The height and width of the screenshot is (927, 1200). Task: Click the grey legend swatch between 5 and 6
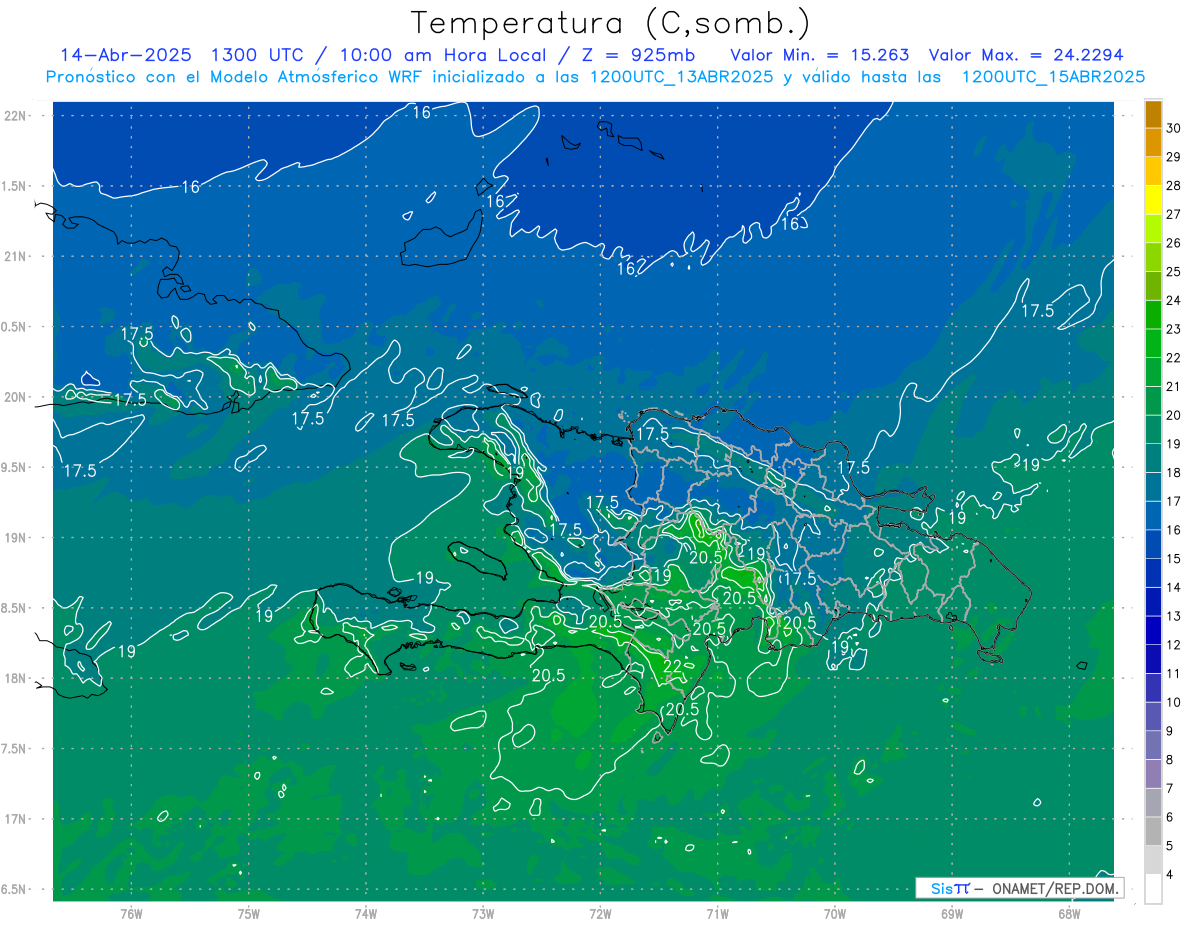[x=1153, y=832]
